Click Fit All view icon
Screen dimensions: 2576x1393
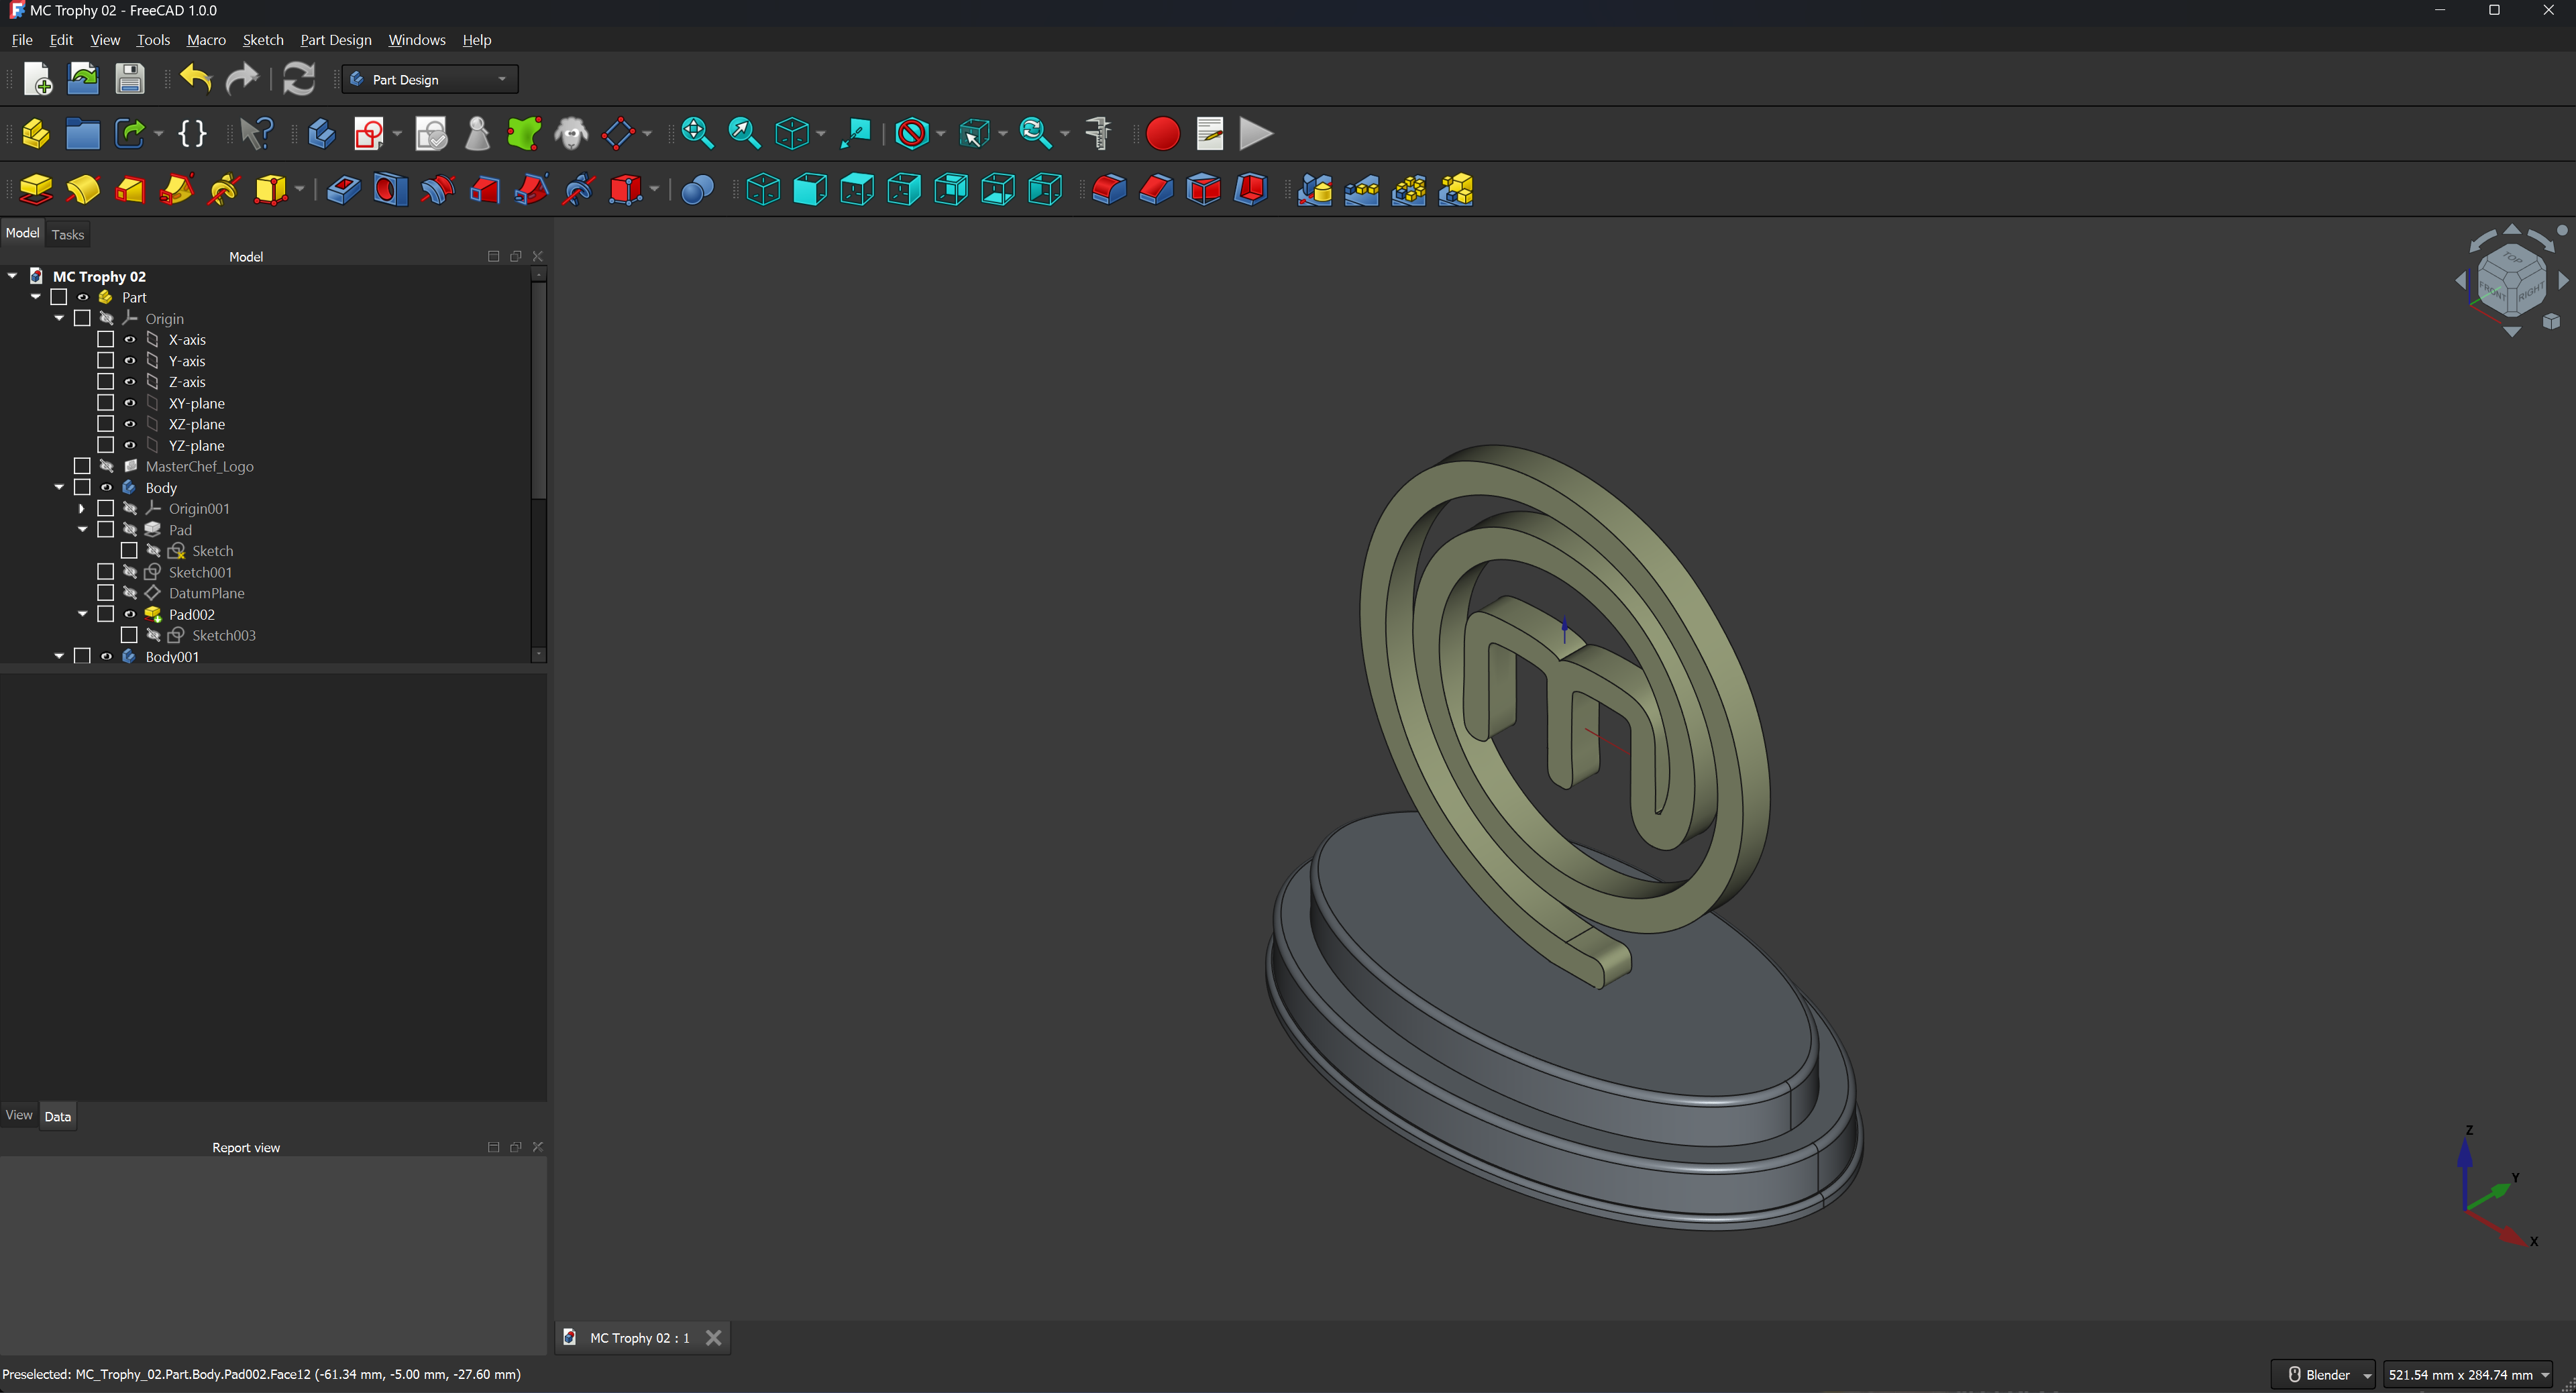697,134
